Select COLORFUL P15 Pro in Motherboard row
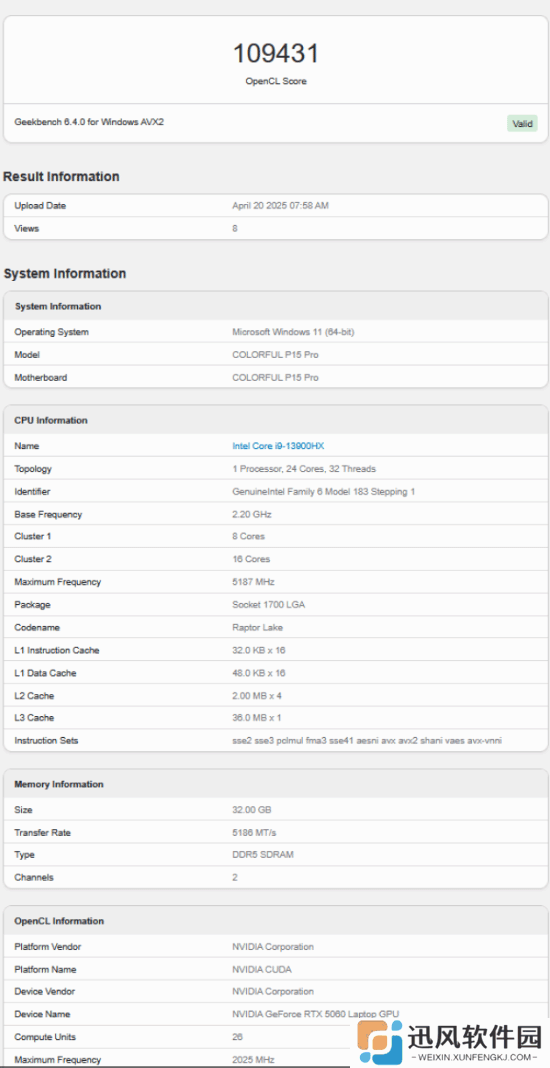The width and height of the screenshot is (550, 1068). coord(275,377)
